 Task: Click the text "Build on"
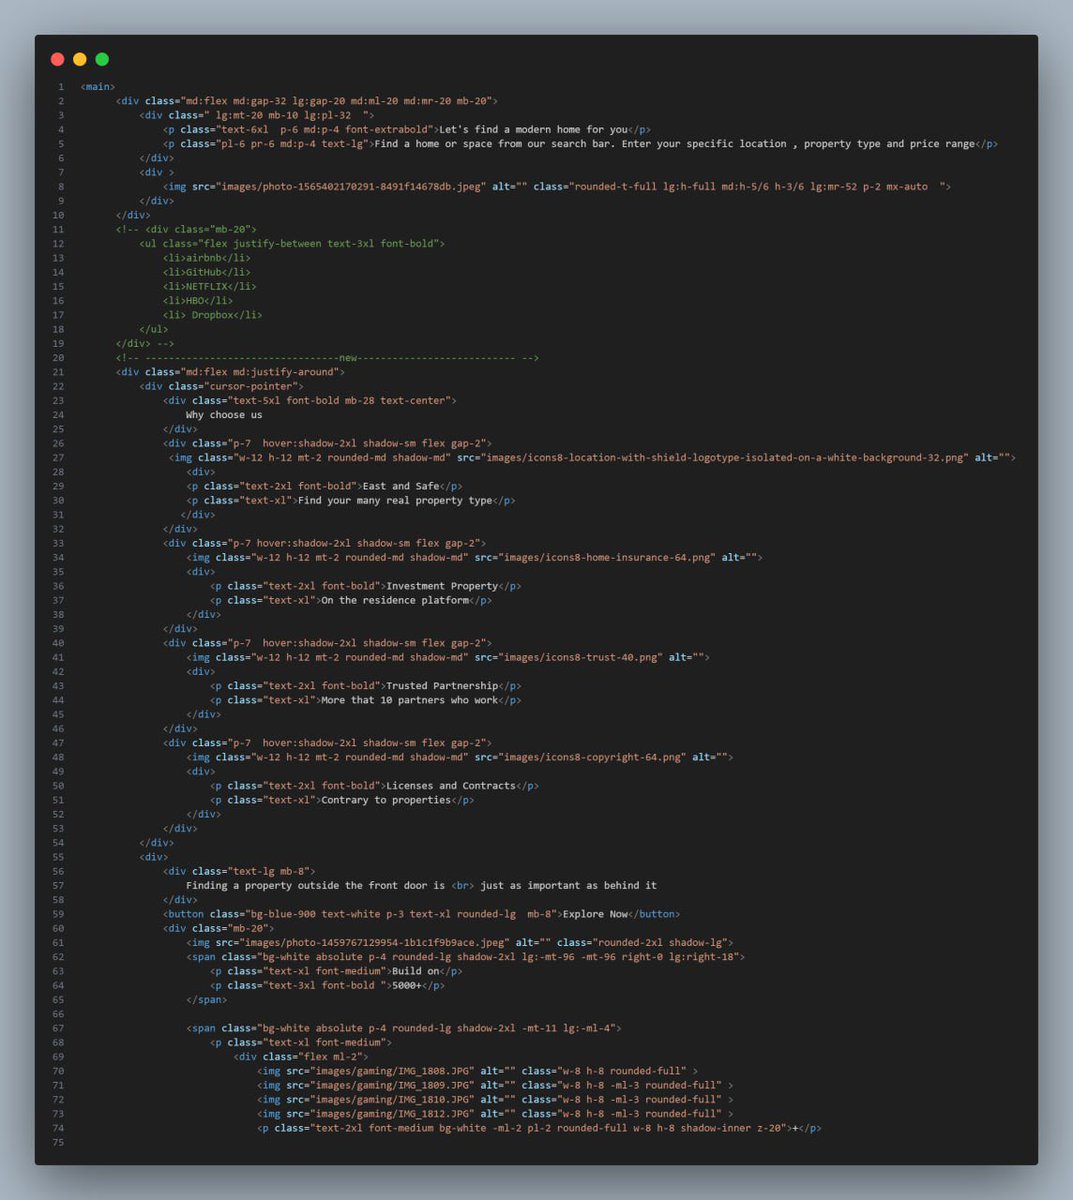[x=416, y=972]
